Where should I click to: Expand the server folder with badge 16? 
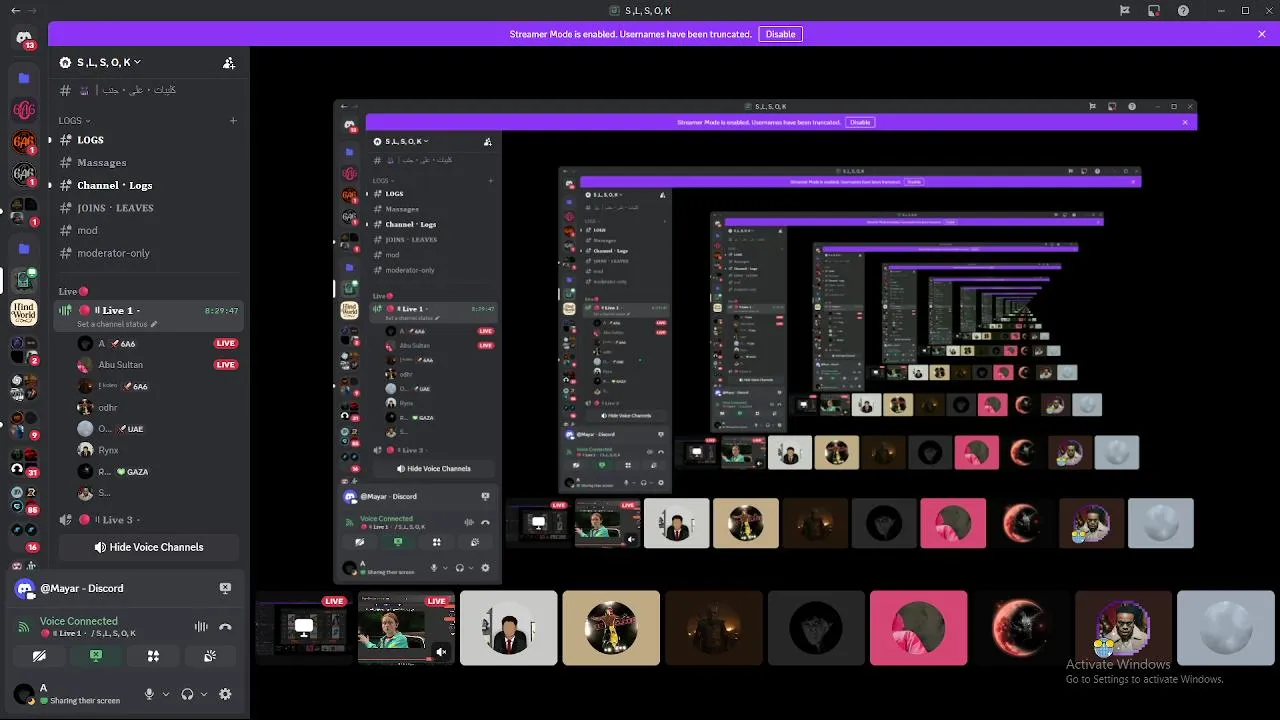(24, 537)
